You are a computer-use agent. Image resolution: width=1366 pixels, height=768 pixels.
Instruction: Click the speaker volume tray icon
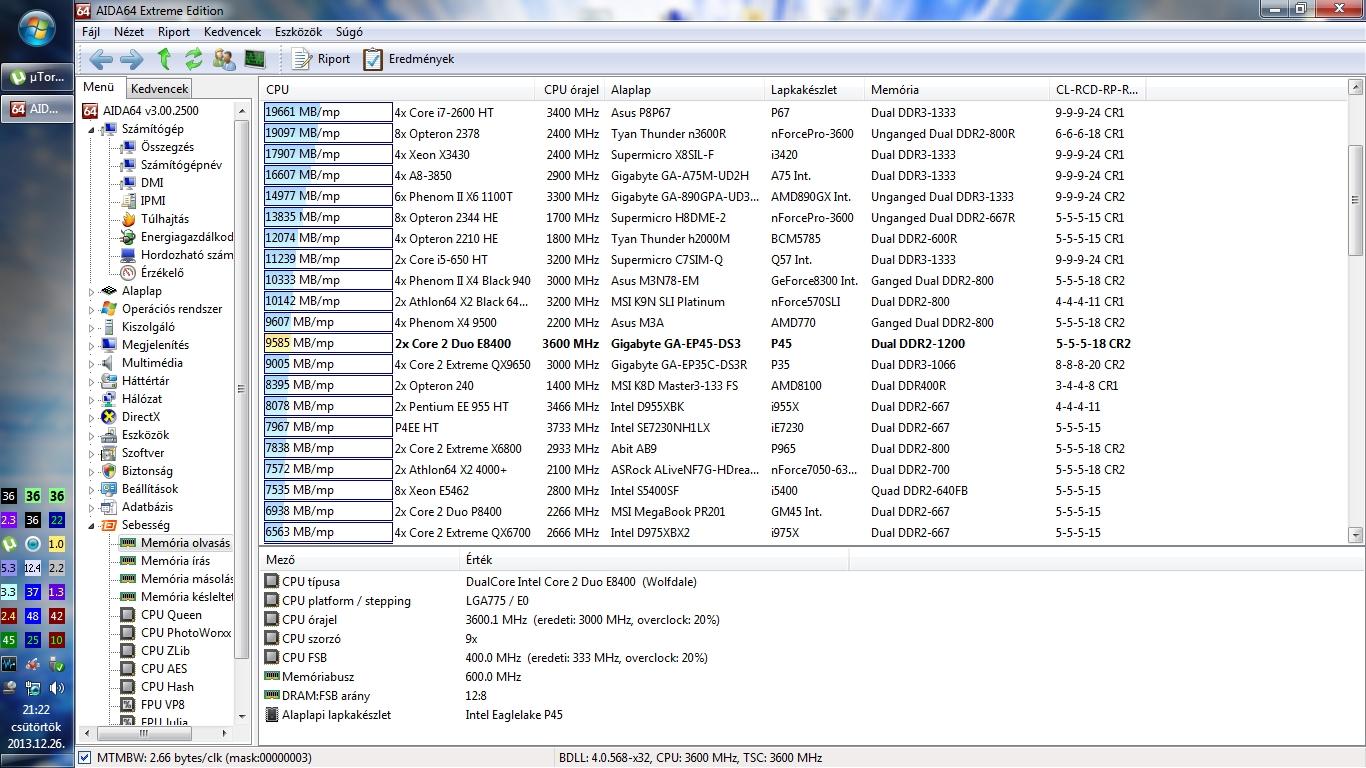click(56, 688)
